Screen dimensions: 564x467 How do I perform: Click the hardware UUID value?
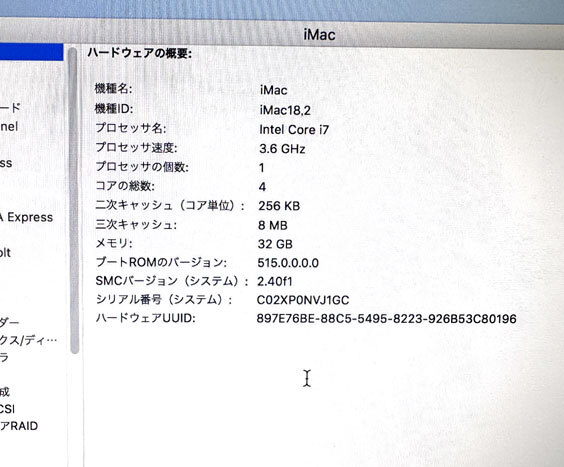[x=386, y=318]
